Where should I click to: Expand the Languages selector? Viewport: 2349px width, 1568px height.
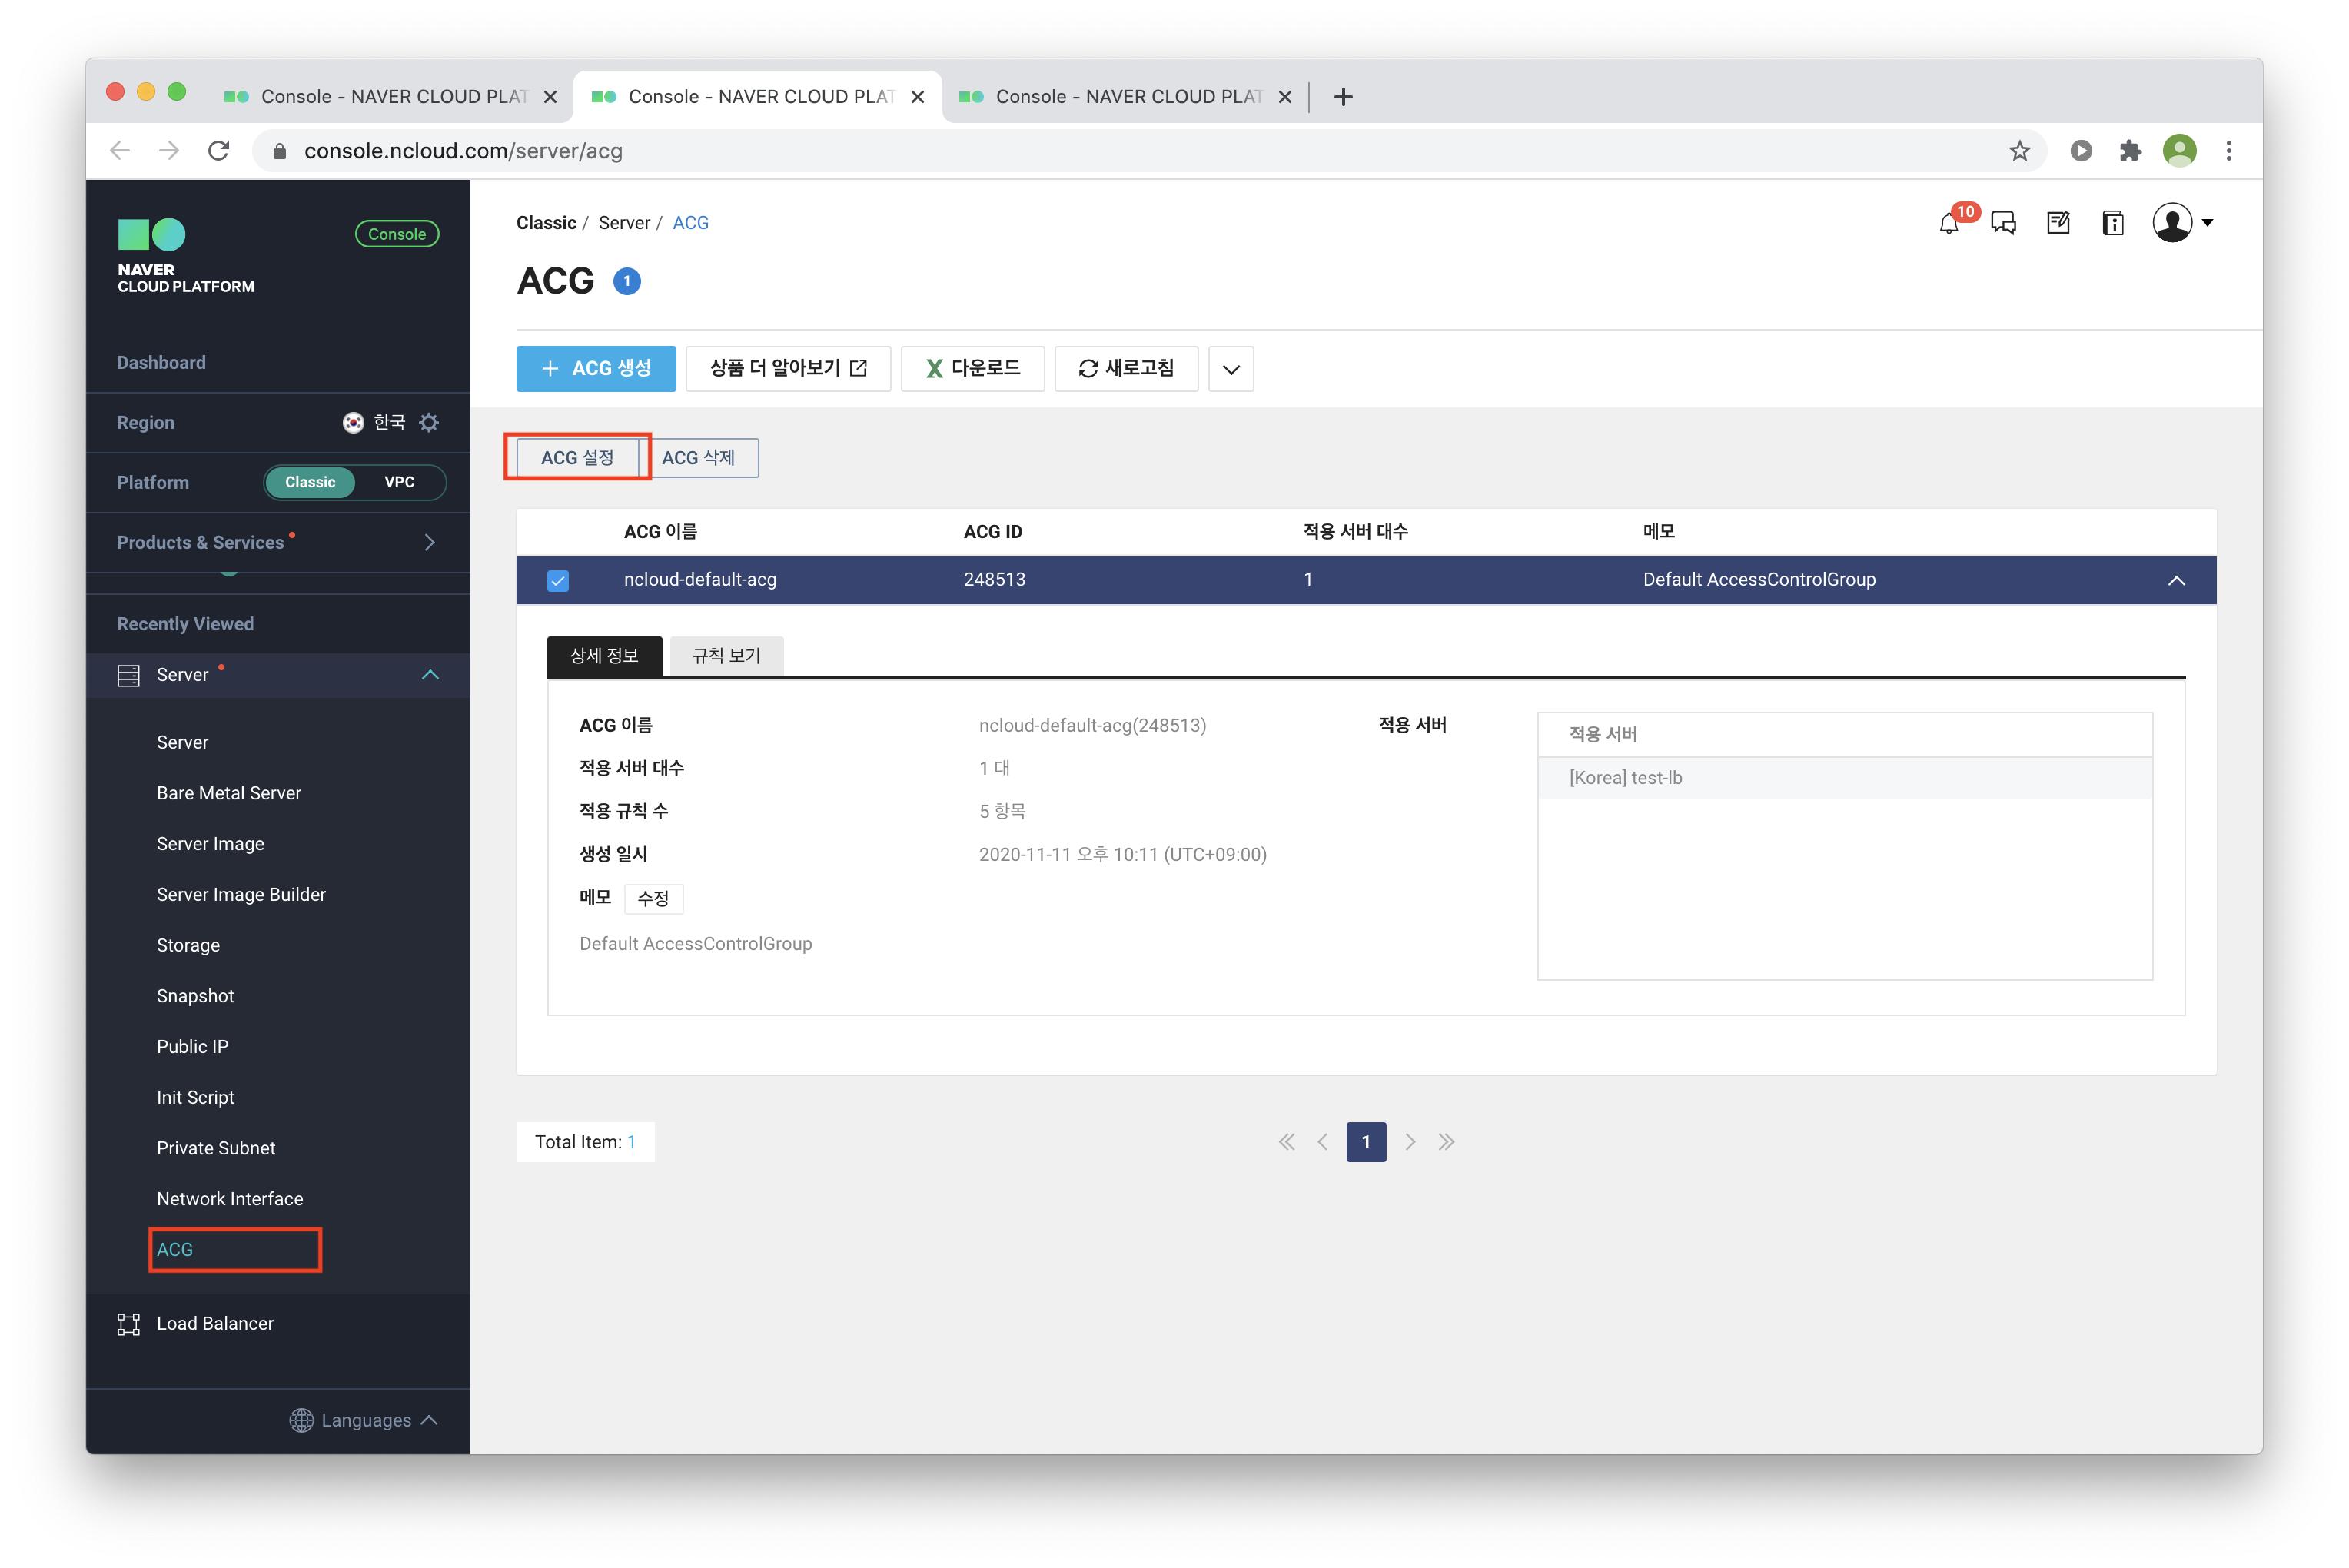point(366,1420)
